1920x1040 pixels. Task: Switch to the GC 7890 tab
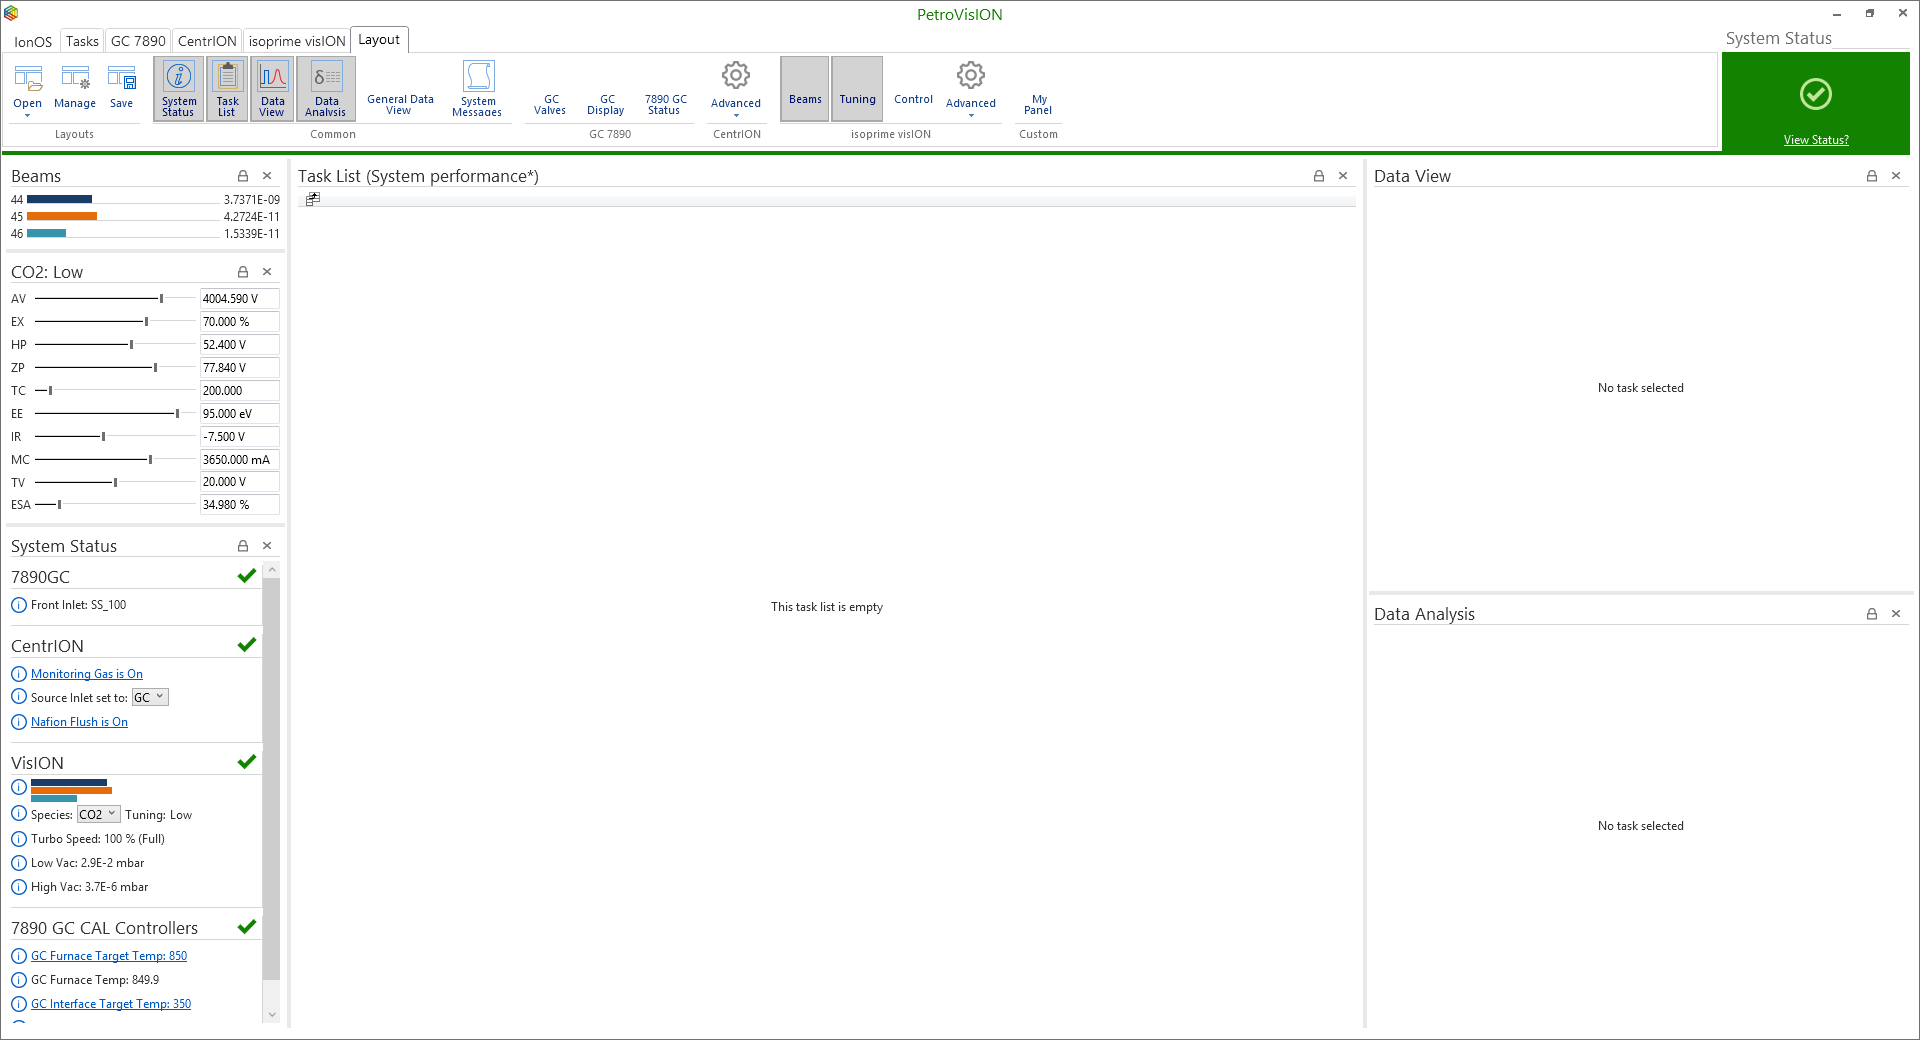(x=138, y=41)
